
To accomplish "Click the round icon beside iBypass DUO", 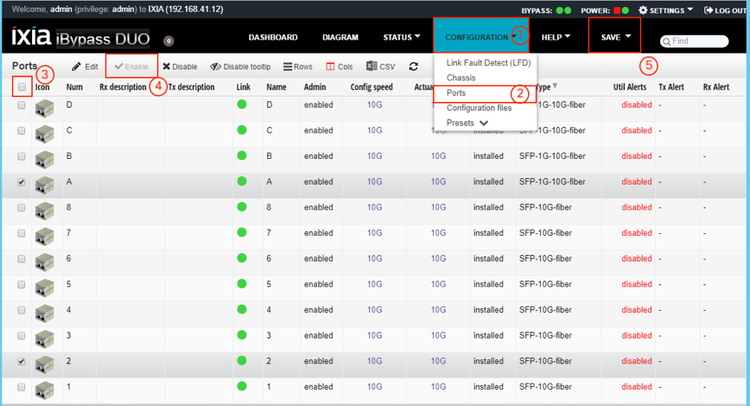I will click(168, 41).
